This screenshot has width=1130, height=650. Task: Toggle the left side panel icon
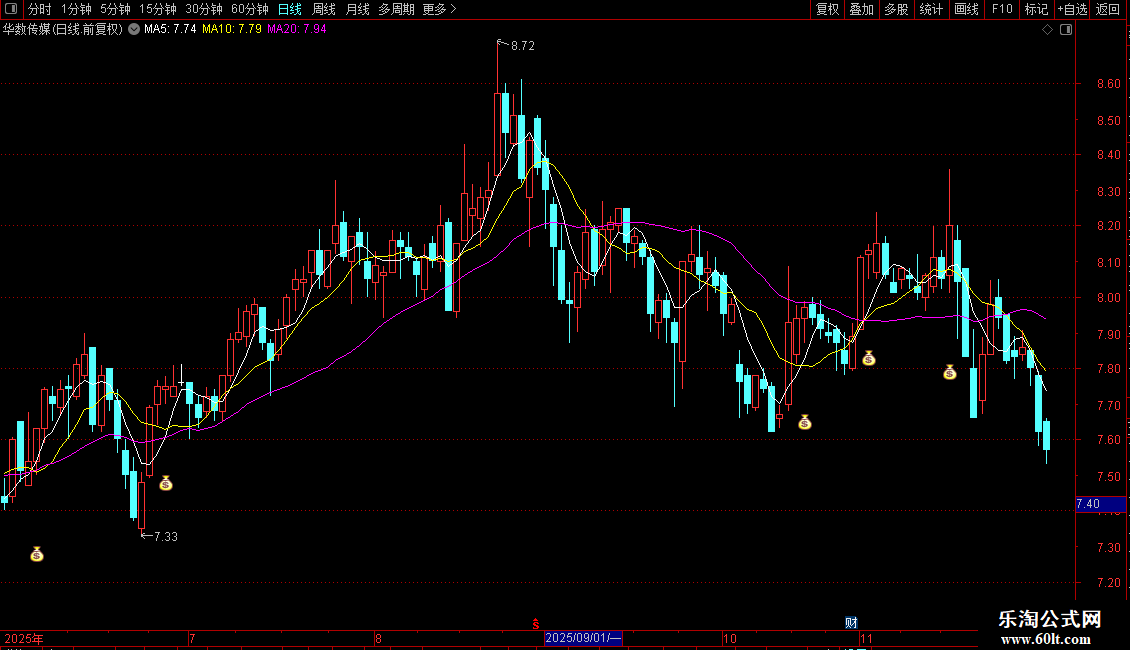[11, 9]
